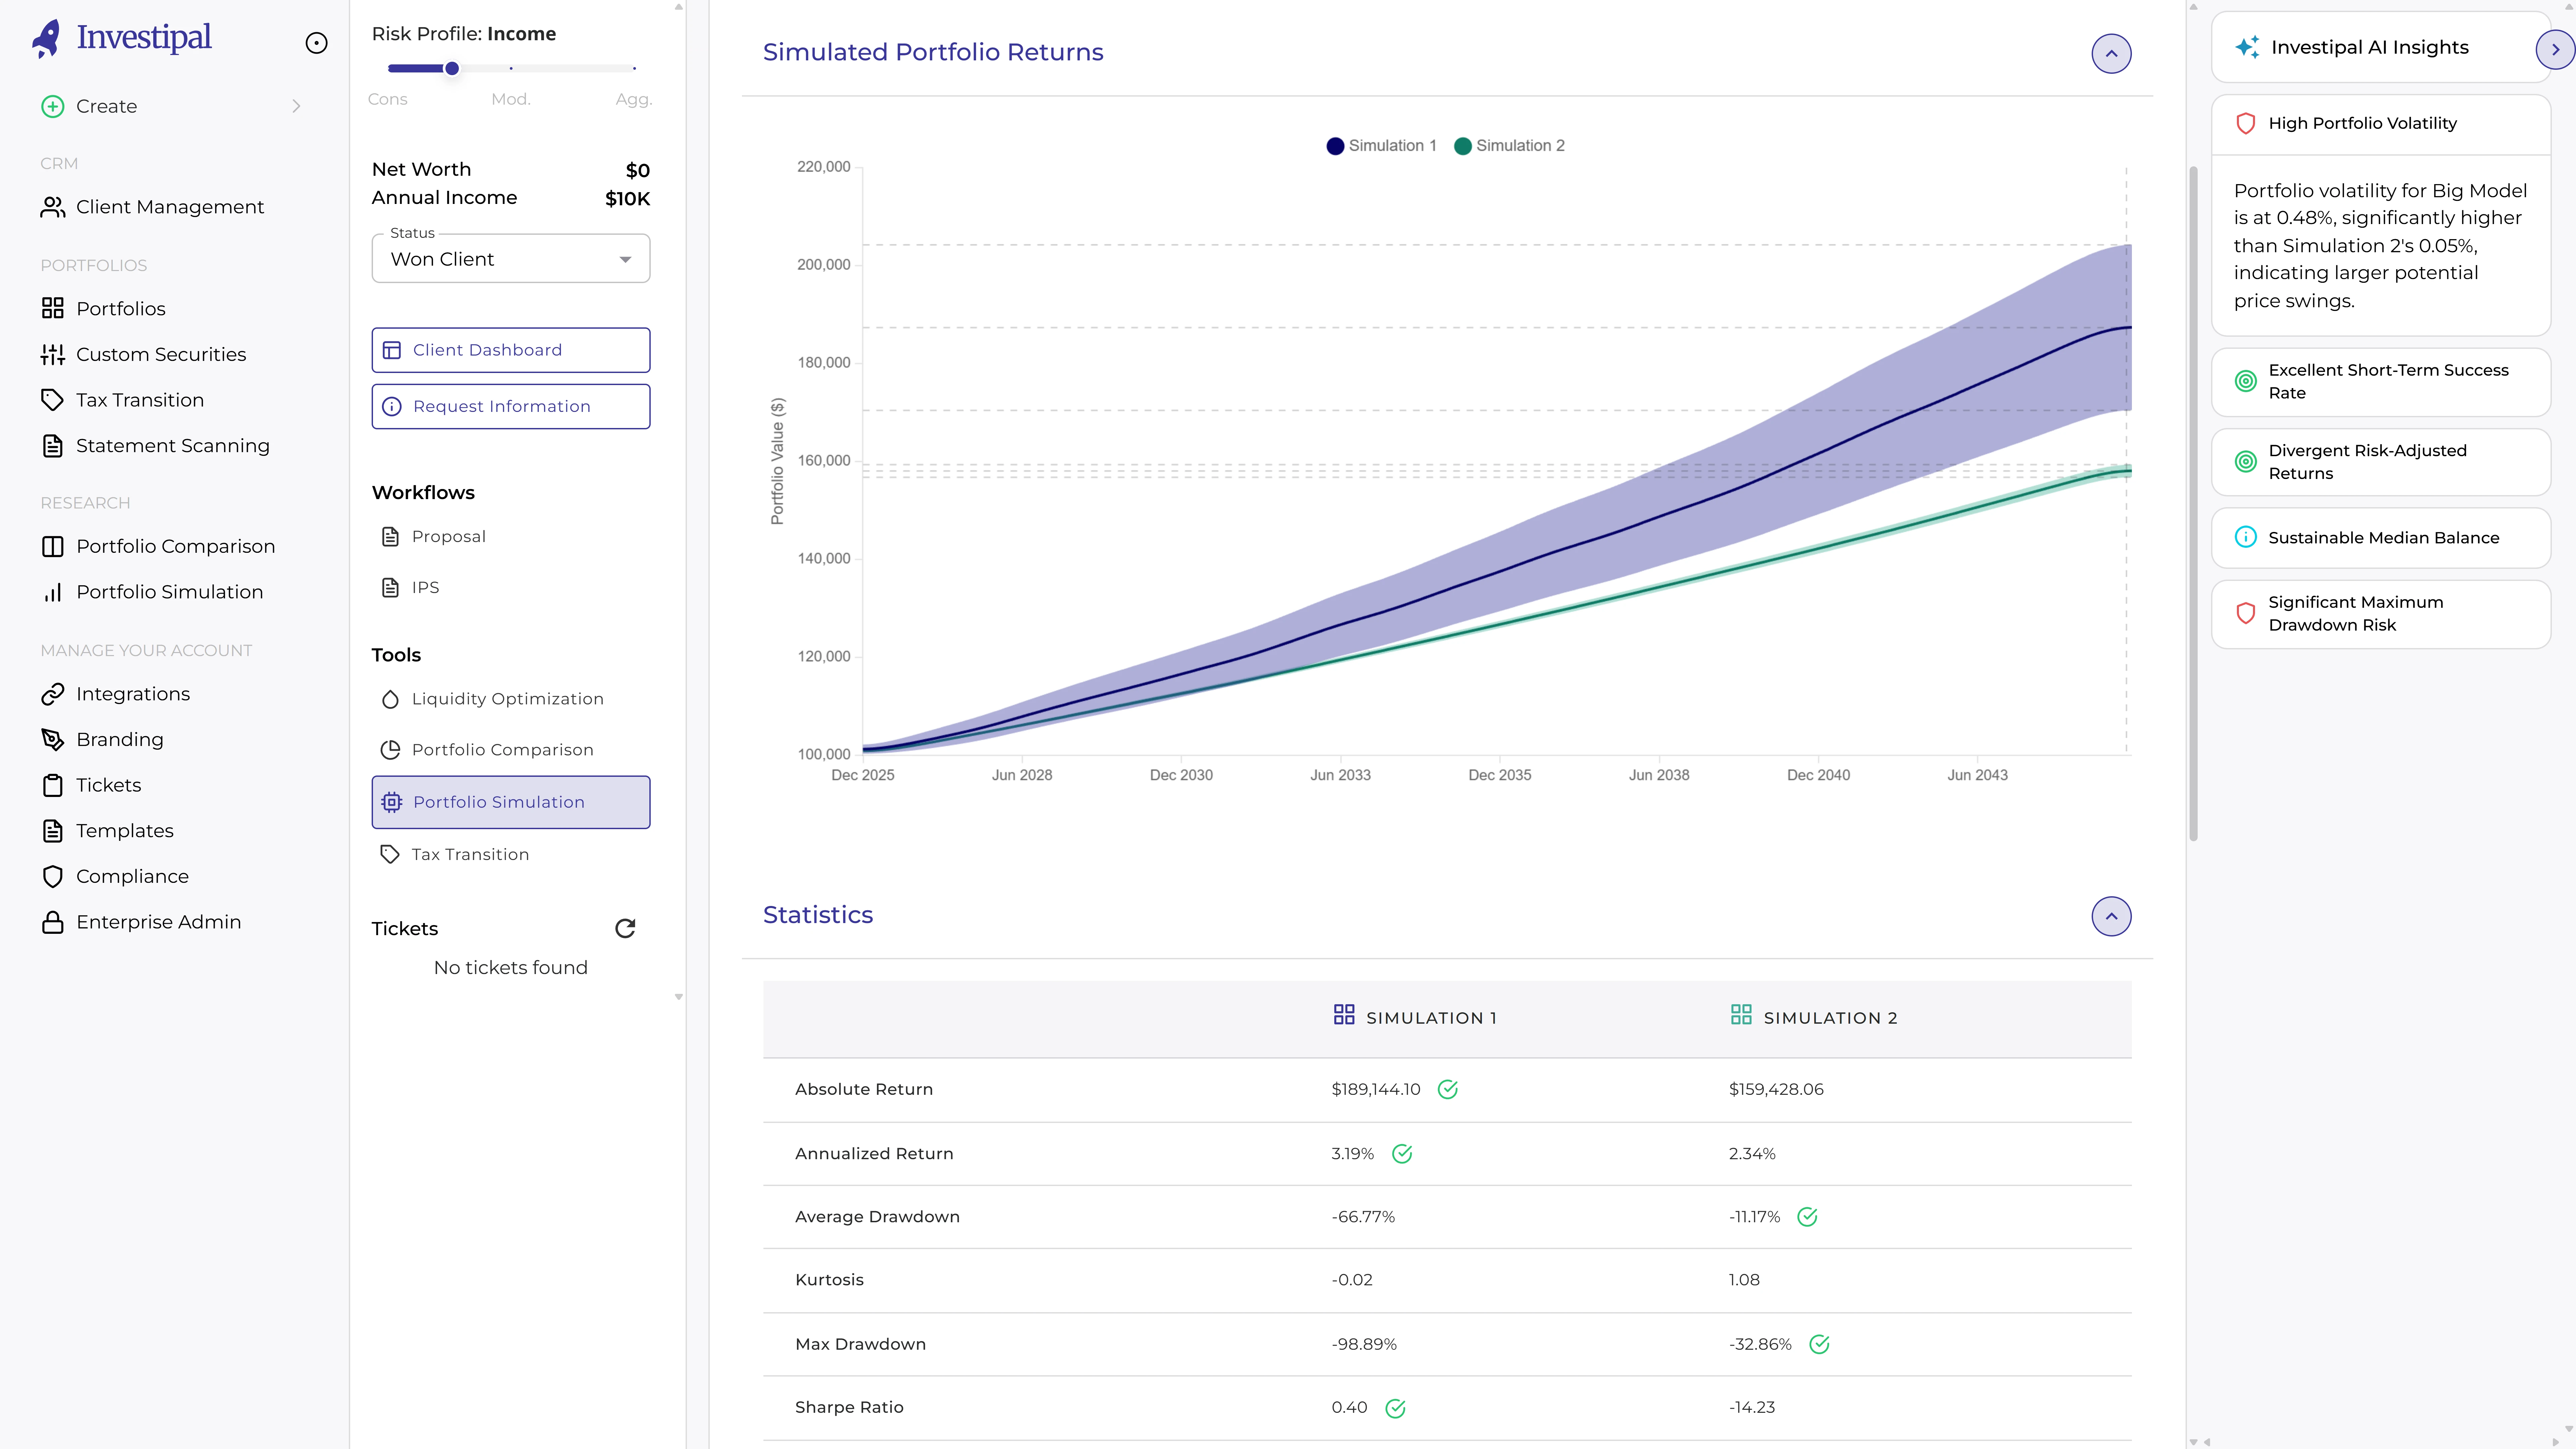Expand the Create menu arrow

coord(296,106)
